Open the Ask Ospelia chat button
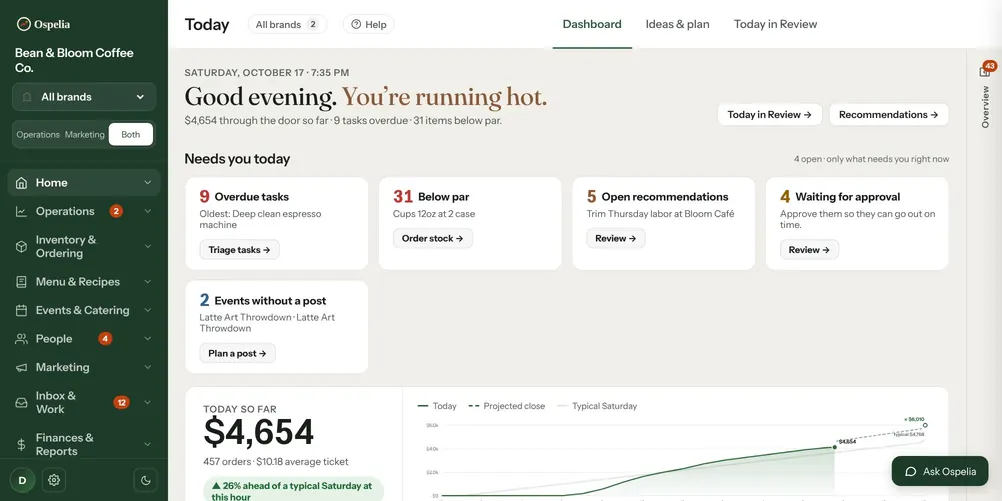Image resolution: width=1002 pixels, height=501 pixels. click(x=939, y=472)
